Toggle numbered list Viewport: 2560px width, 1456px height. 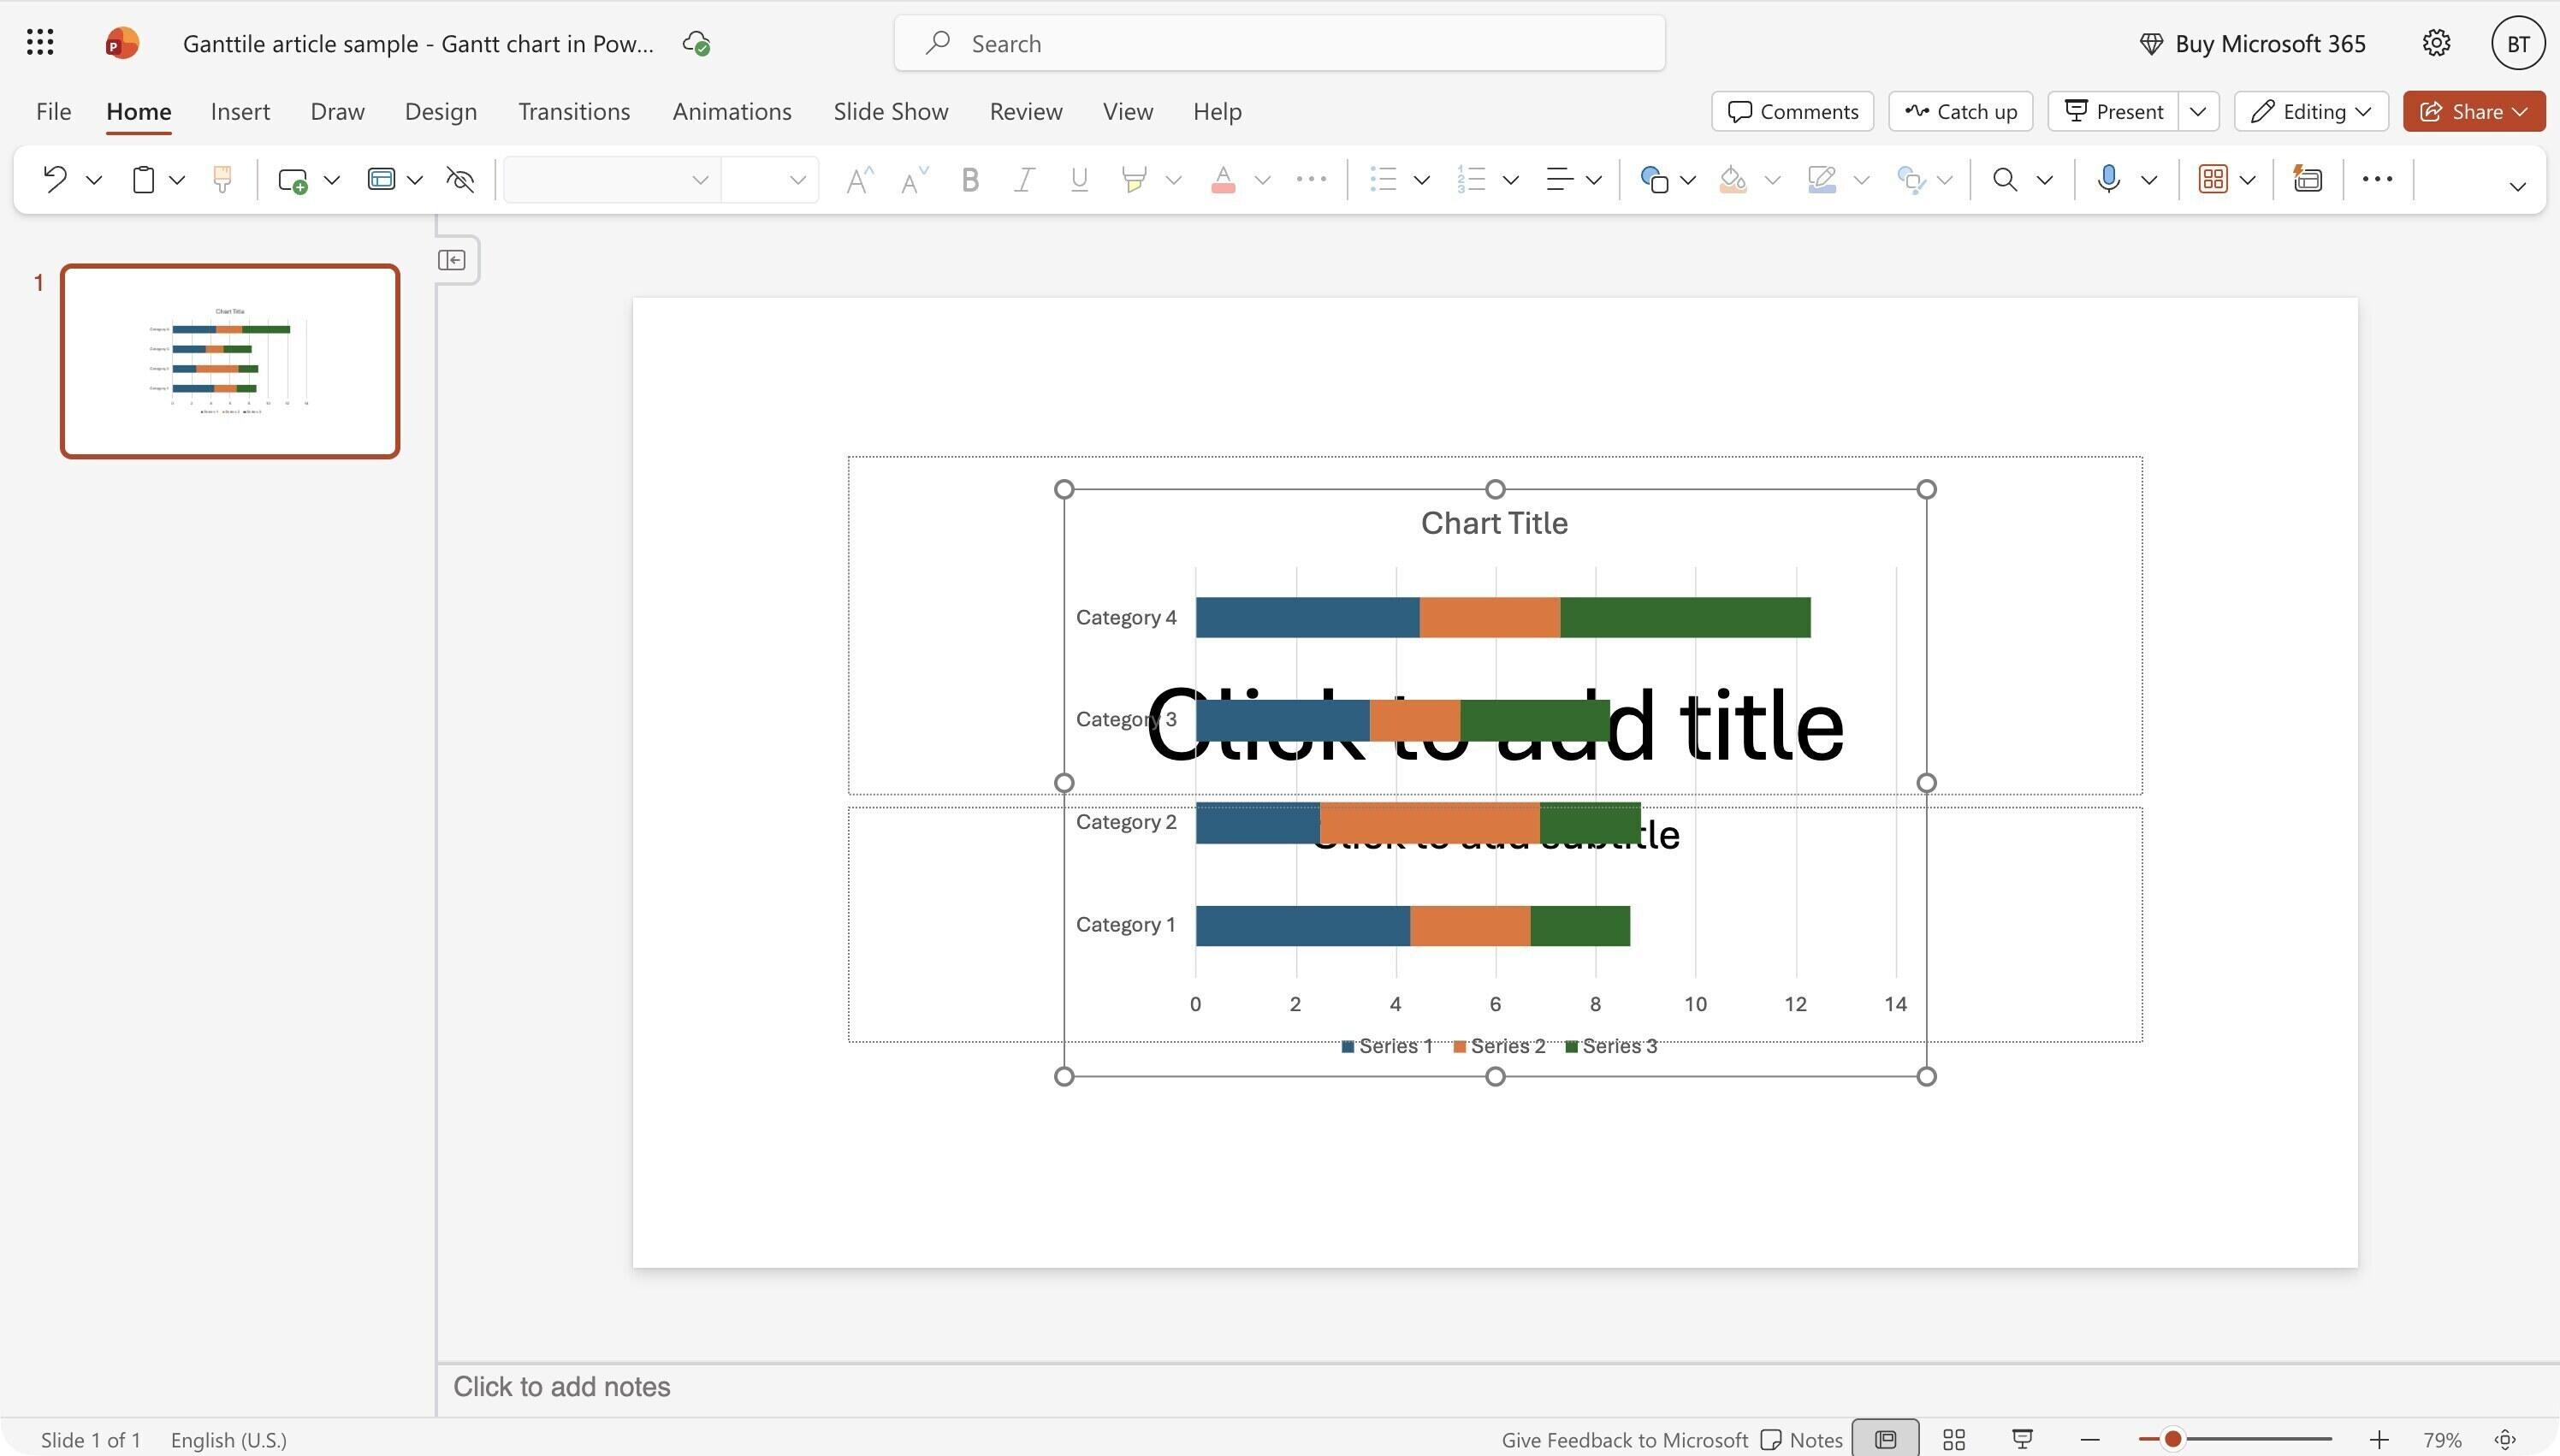point(1471,180)
